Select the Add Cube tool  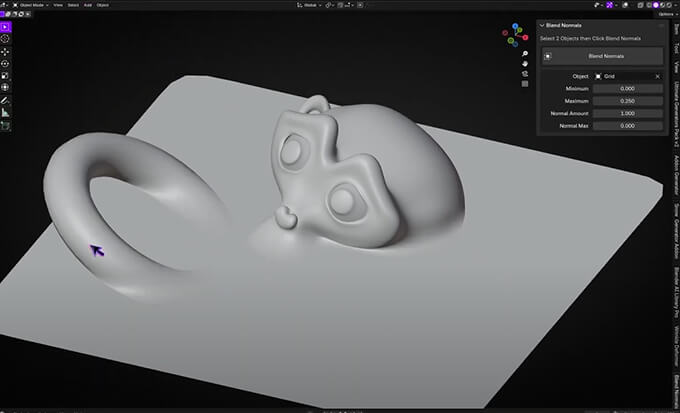click(5, 126)
